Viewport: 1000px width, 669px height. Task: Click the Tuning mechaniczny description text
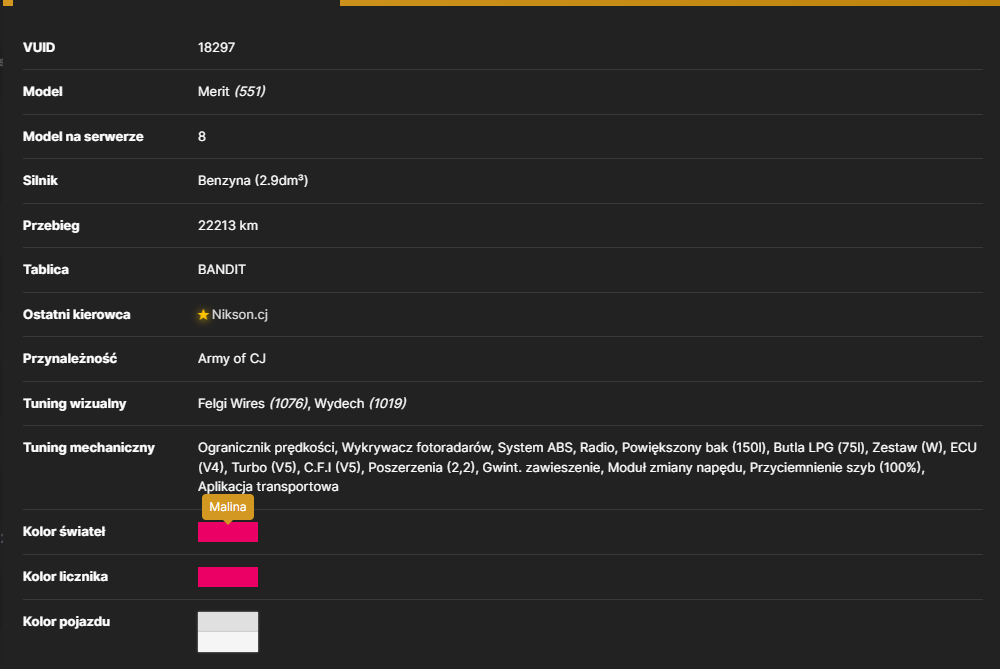click(x=587, y=467)
